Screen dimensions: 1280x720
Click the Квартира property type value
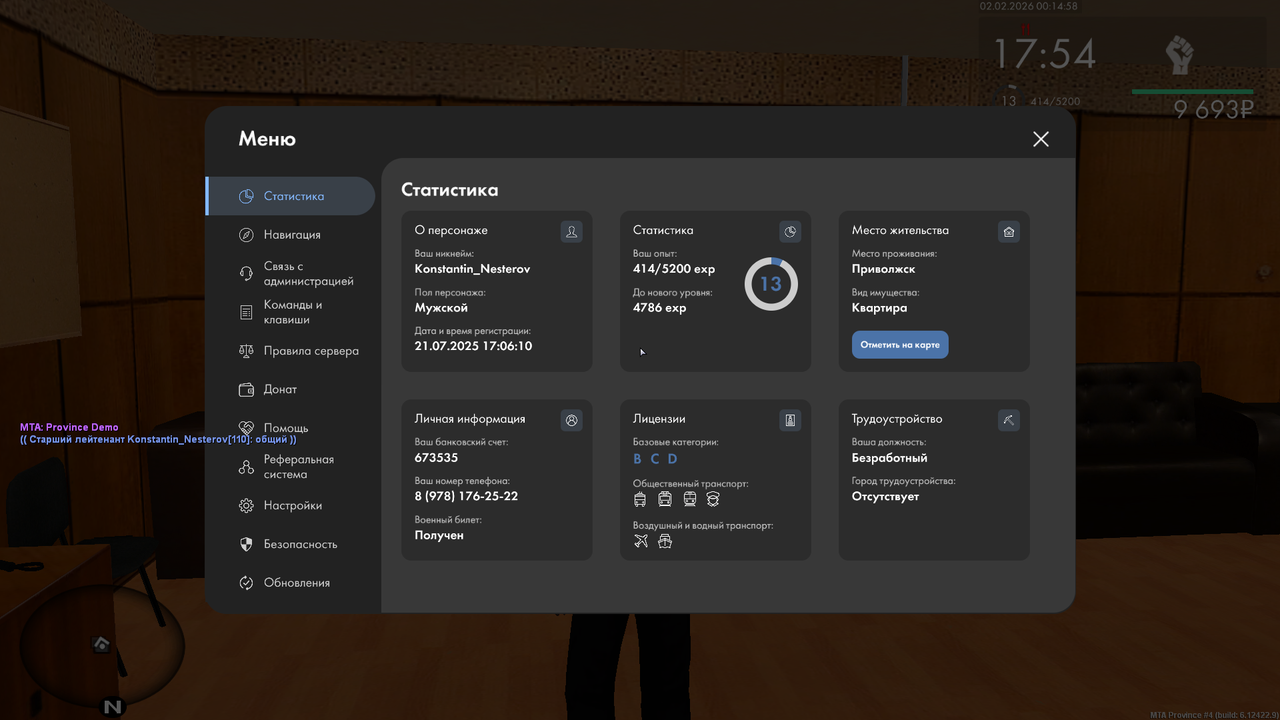coord(880,308)
